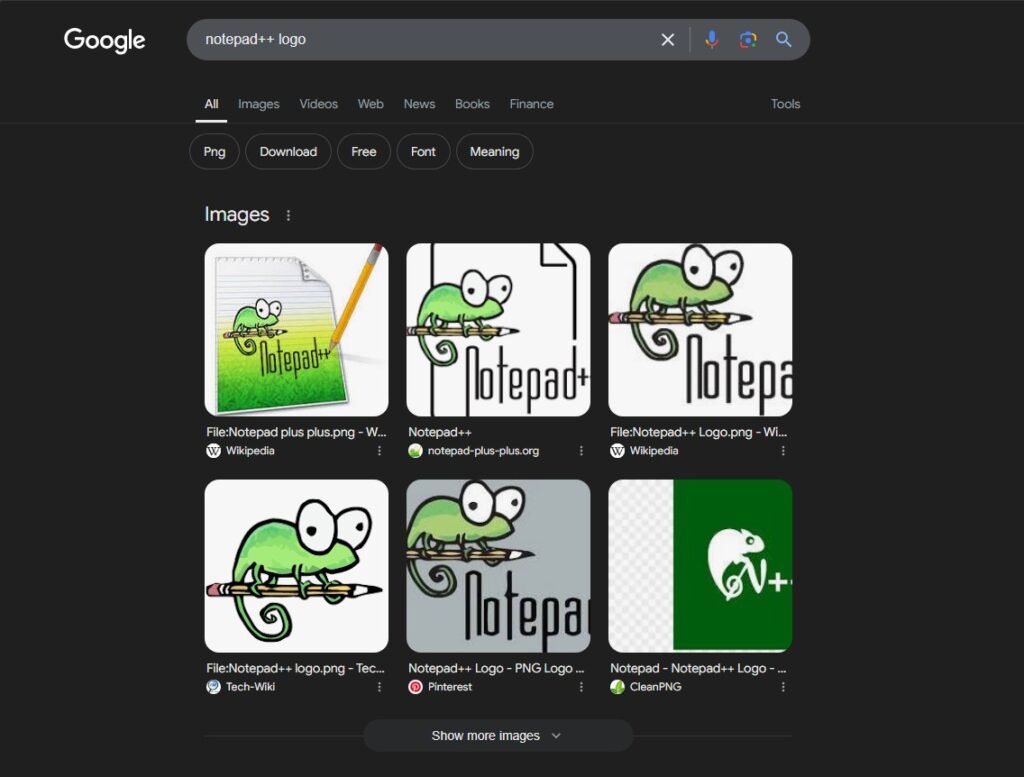Click the magnifying glass search icon
1024x777 pixels.
[x=784, y=40]
